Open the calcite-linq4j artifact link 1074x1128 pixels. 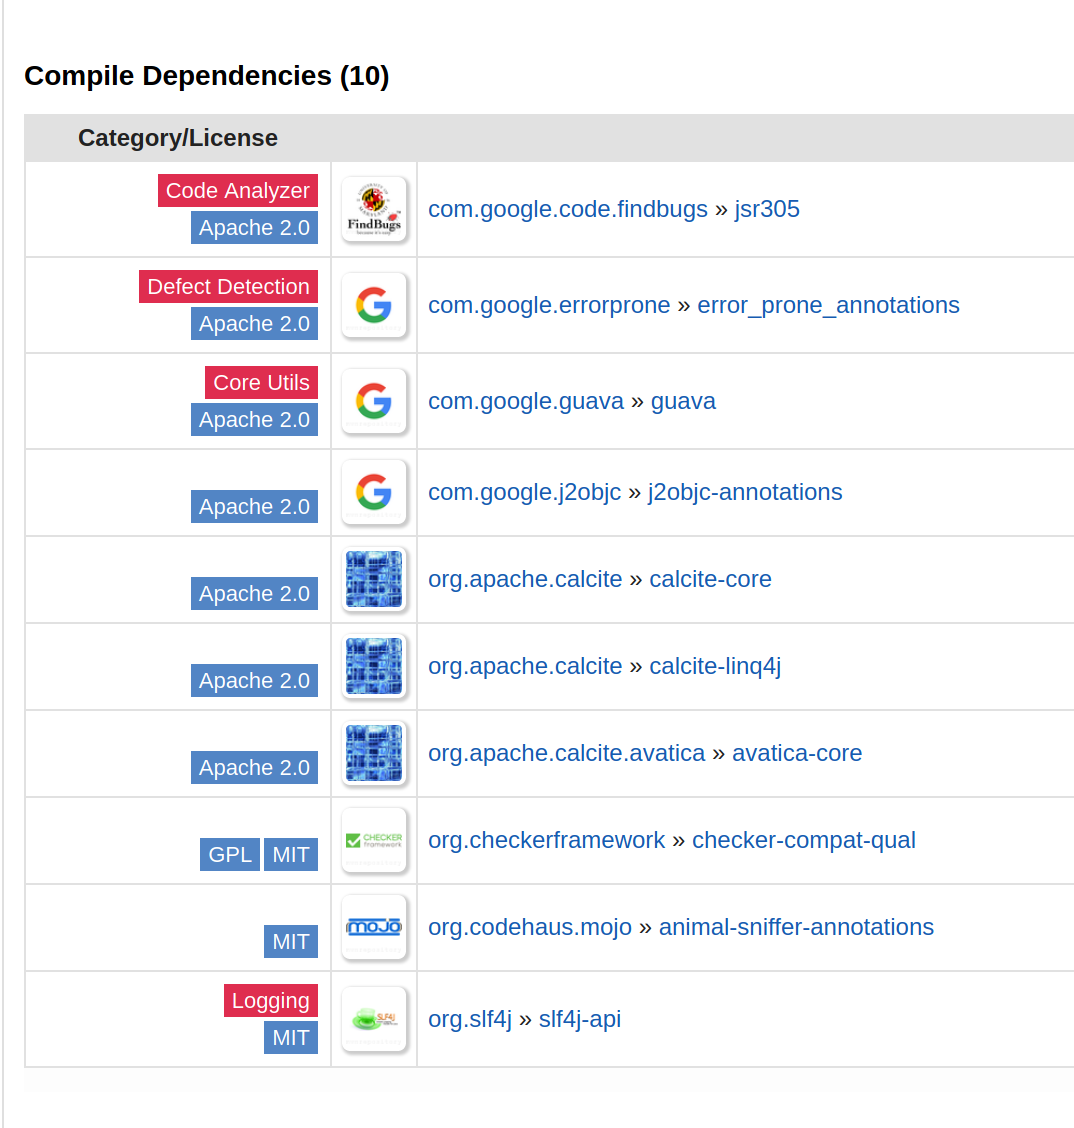(x=716, y=667)
